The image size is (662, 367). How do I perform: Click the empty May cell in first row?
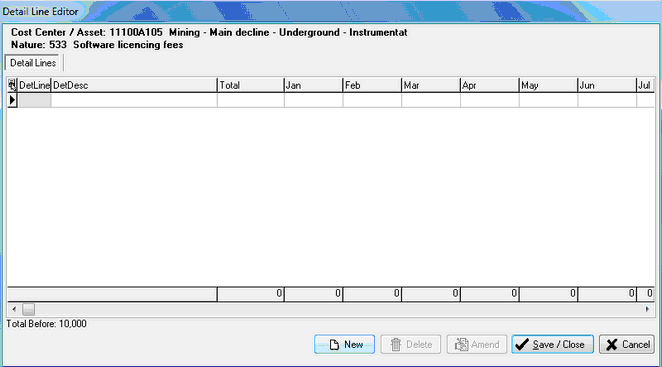tap(548, 100)
